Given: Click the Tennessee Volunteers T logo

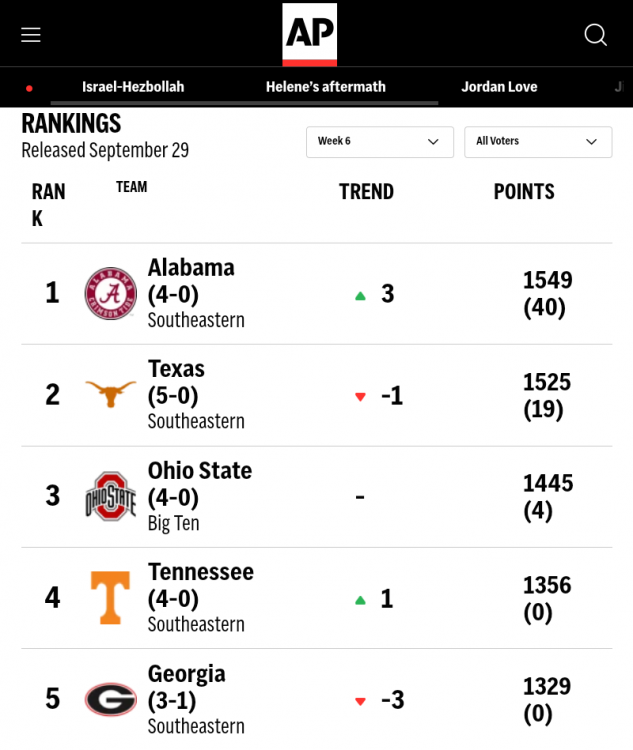Looking at the screenshot, I should [110, 598].
